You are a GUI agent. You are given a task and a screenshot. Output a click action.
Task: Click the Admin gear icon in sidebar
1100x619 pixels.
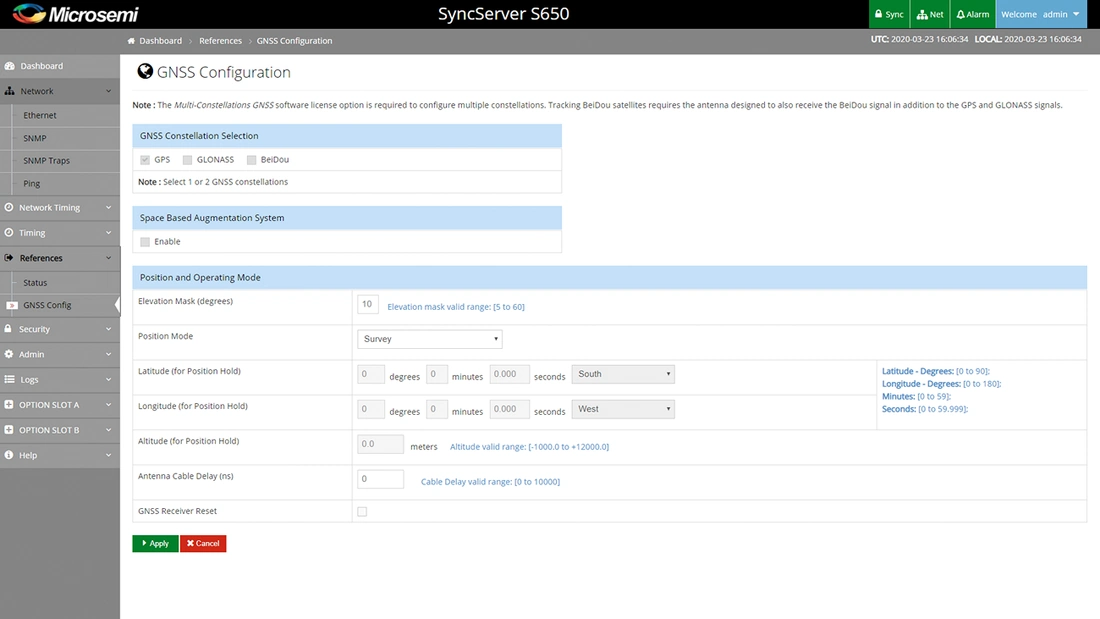(x=9, y=354)
